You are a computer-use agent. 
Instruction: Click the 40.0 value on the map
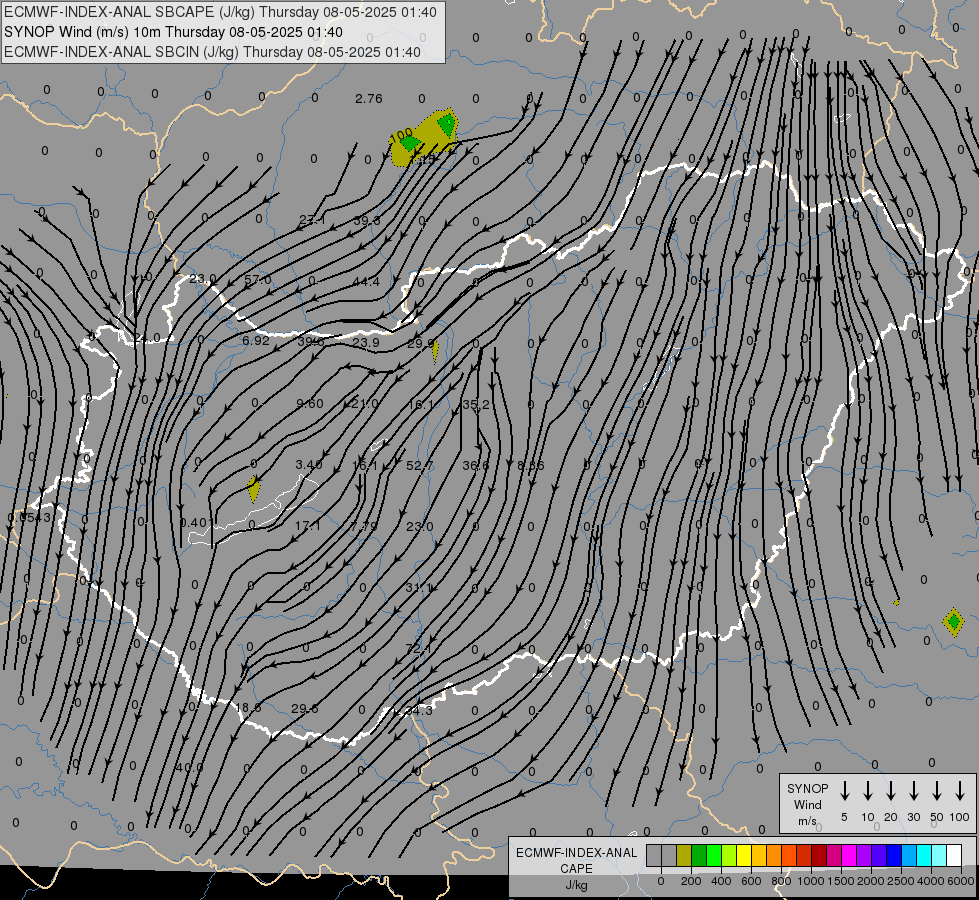coord(190,767)
